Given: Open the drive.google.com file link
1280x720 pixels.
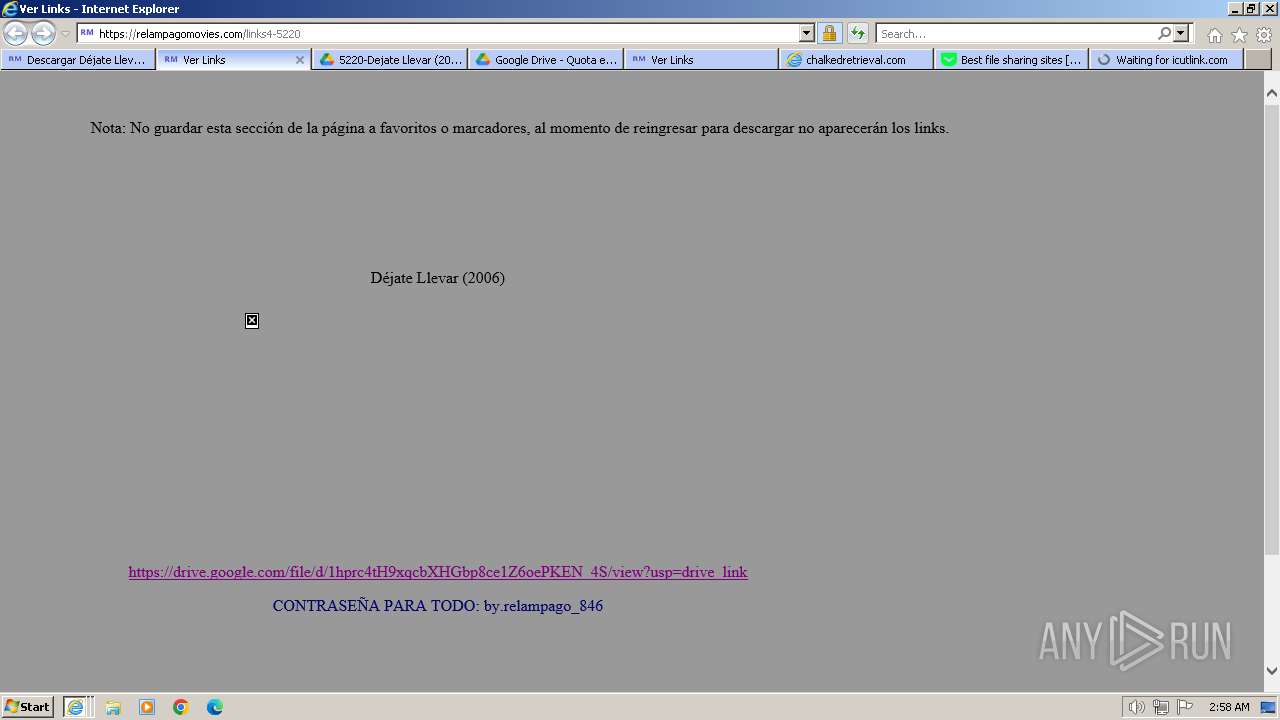Looking at the screenshot, I should (438, 572).
